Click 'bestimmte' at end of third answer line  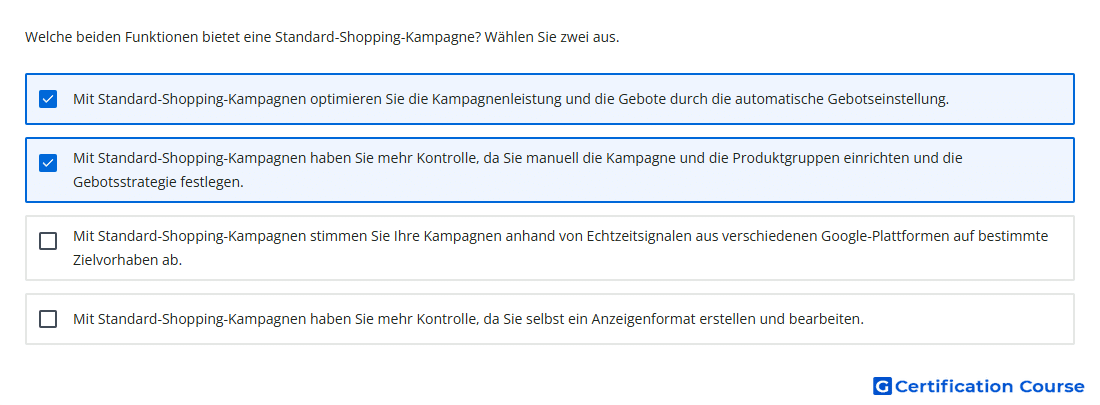pos(1018,237)
